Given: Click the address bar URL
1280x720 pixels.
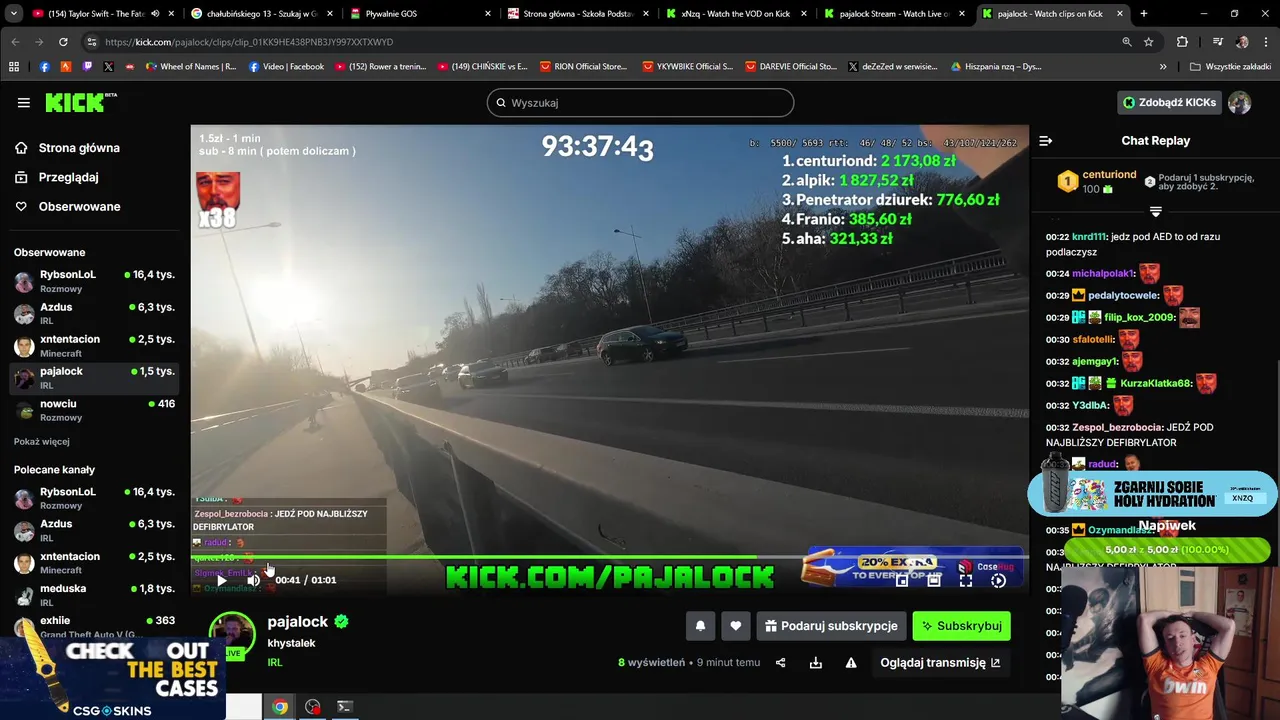Looking at the screenshot, I should 249,42.
